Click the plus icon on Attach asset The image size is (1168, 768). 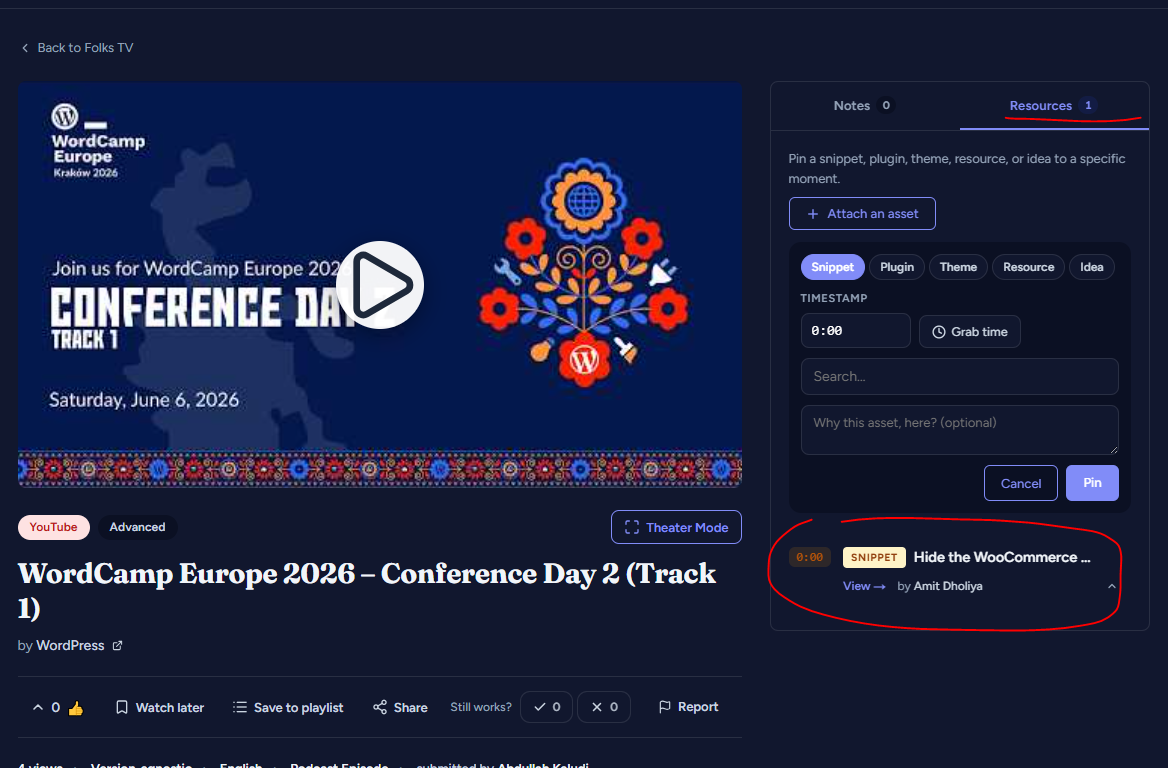click(813, 214)
